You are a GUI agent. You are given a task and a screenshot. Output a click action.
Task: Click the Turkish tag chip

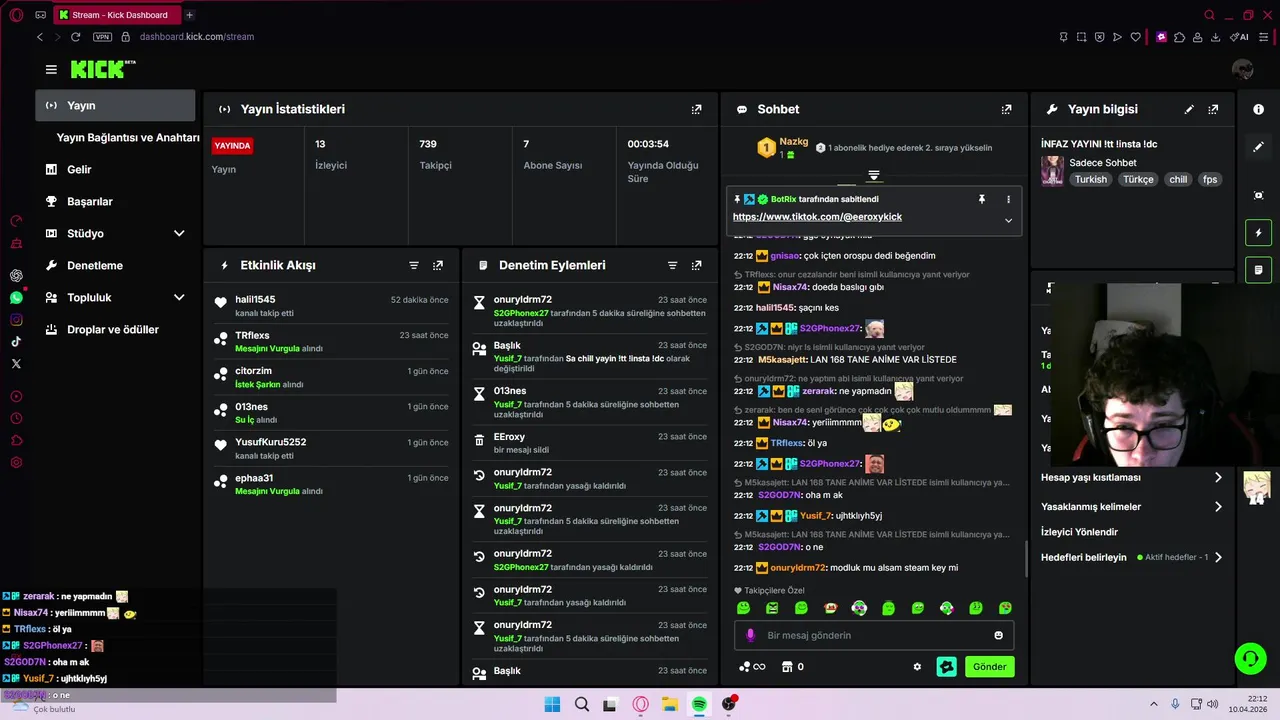pos(1091,180)
